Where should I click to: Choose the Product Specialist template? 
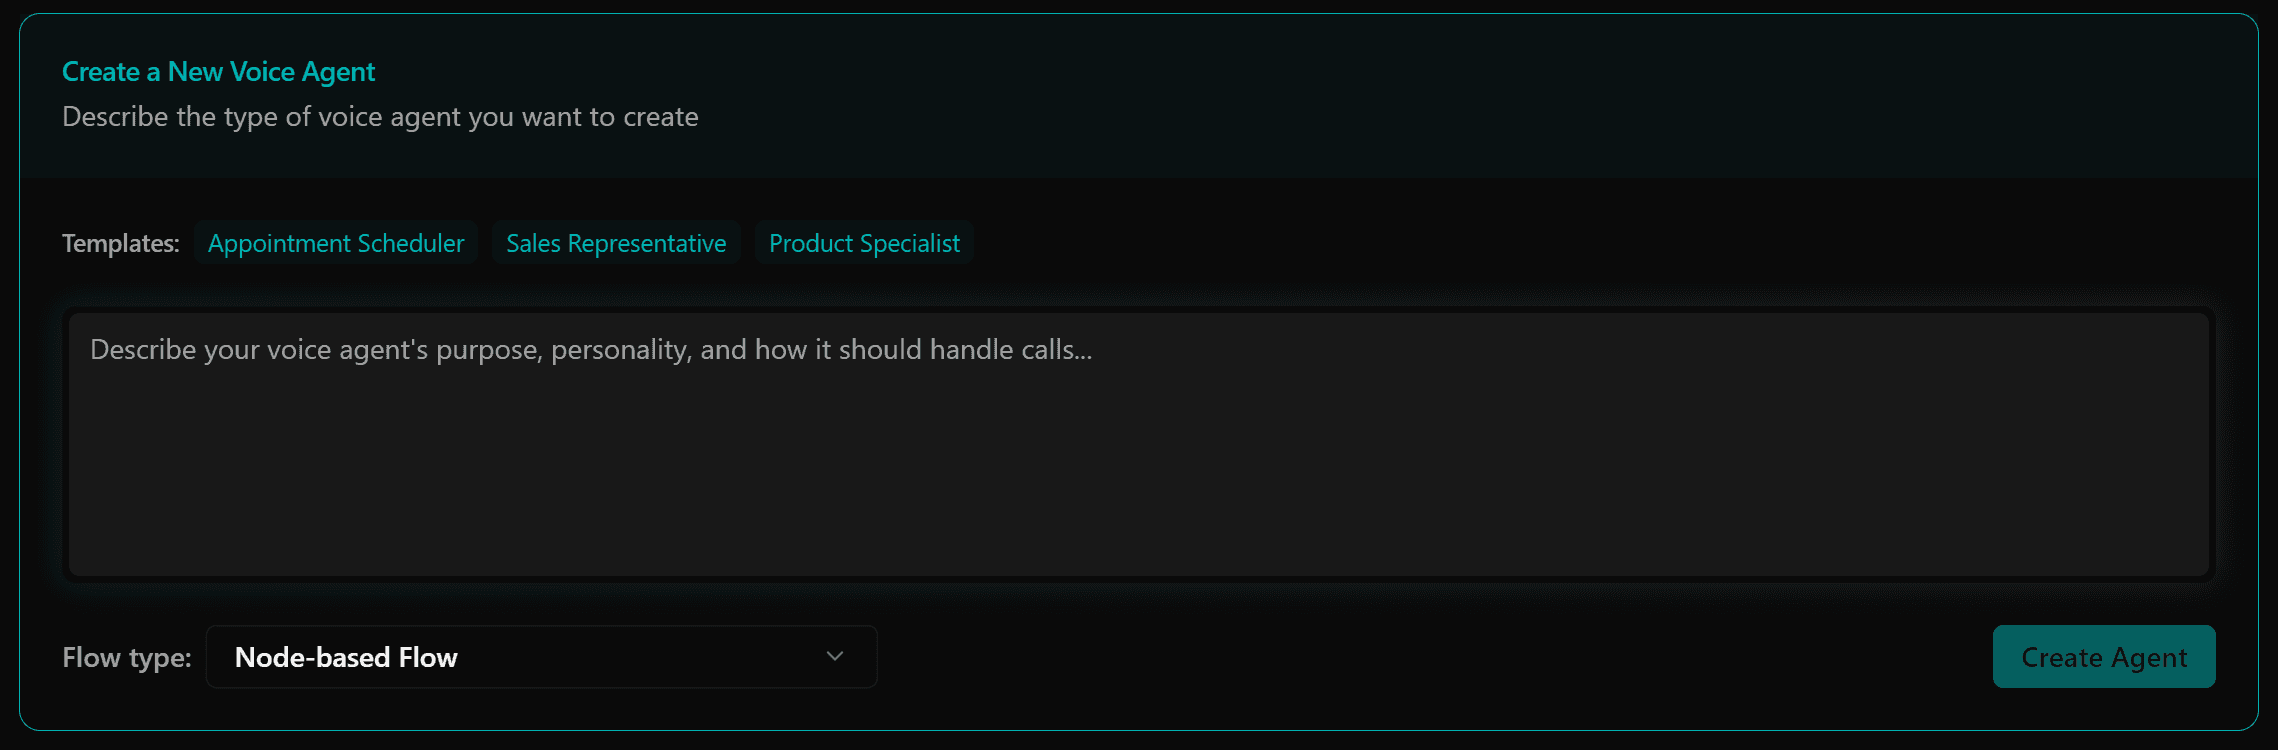863,242
